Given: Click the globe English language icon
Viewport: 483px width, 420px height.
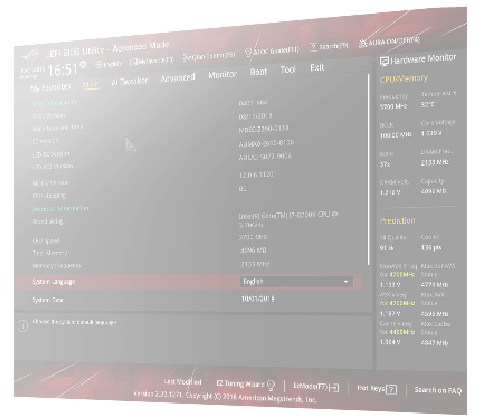Looking at the screenshot, I should (99, 65).
